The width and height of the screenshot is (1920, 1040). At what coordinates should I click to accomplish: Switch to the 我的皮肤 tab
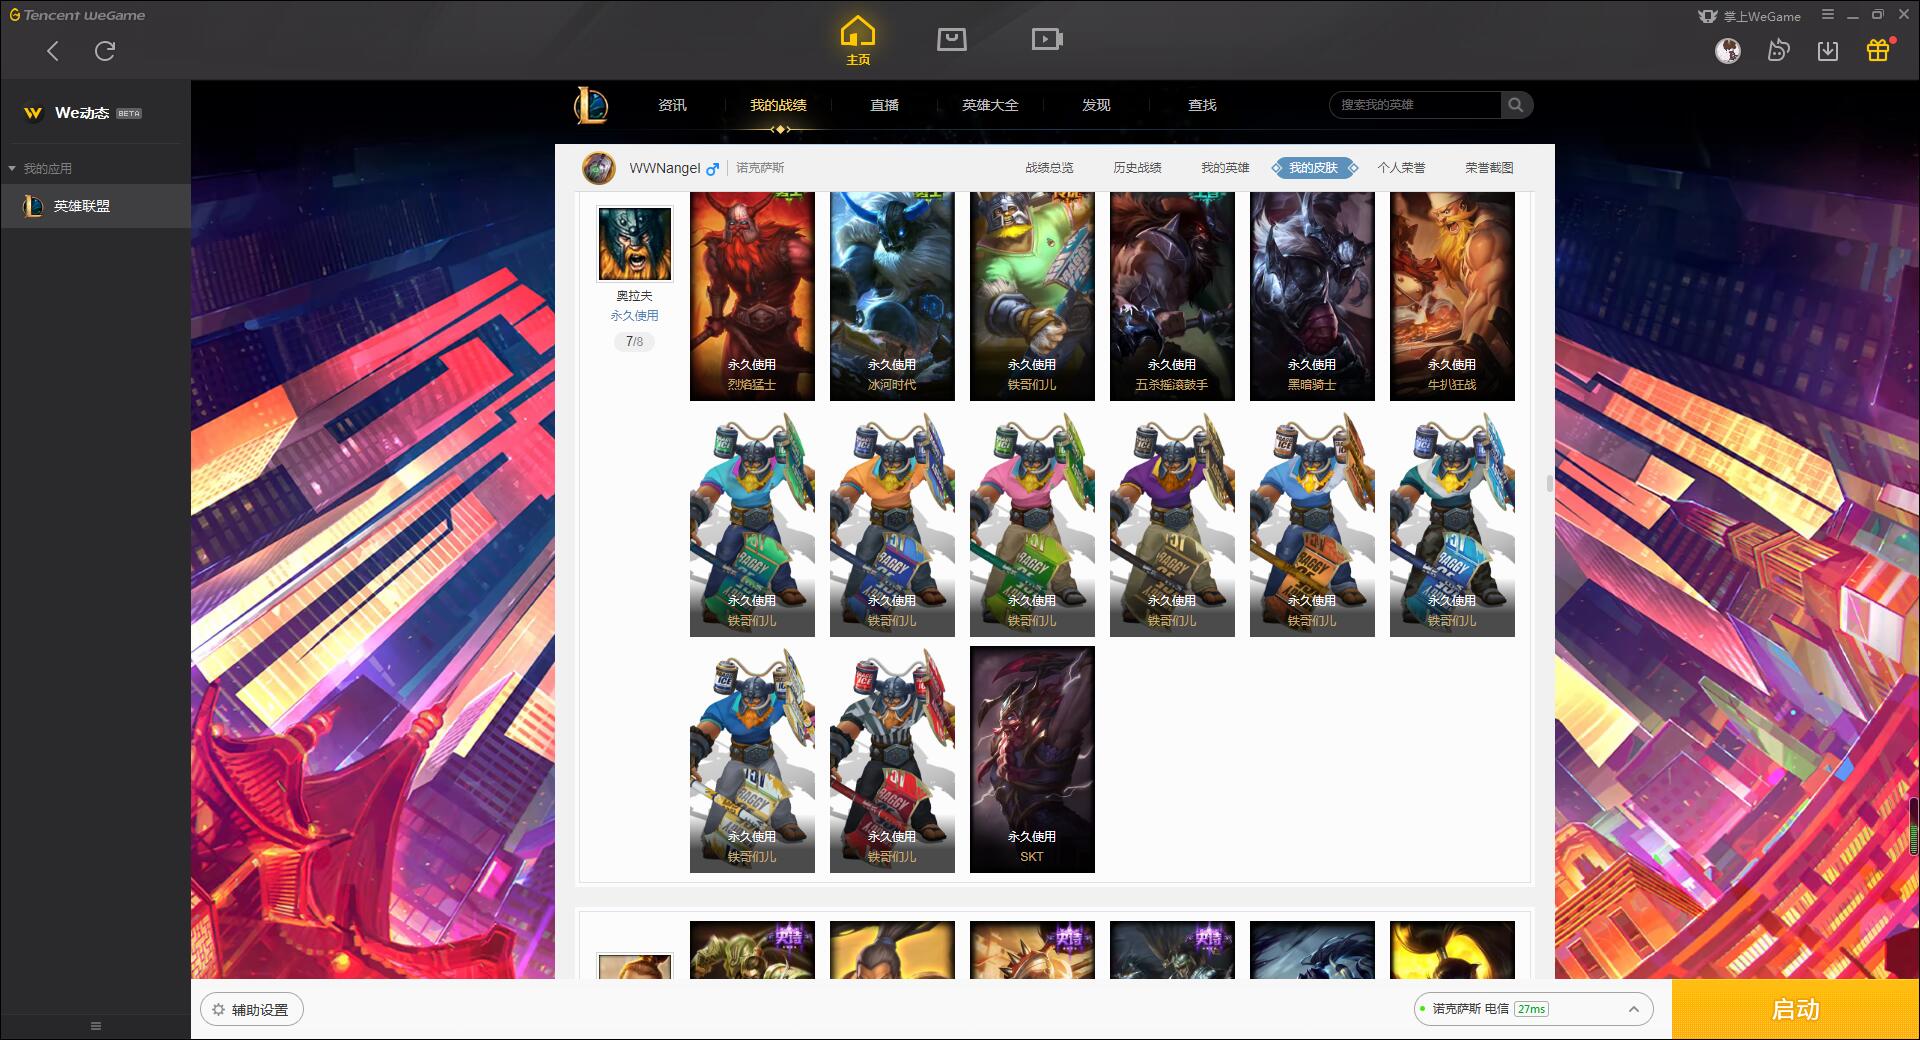pos(1313,168)
